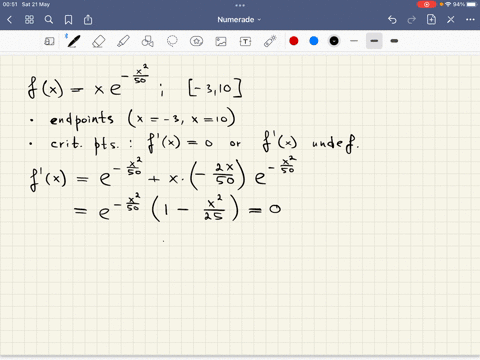Open the more options ellipsis menu
This screenshot has height=360, width=480.
point(470,20)
